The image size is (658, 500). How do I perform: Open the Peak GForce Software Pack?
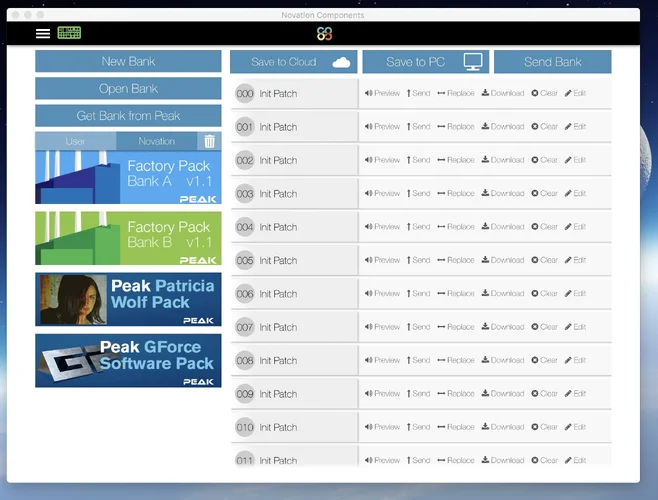[128, 361]
